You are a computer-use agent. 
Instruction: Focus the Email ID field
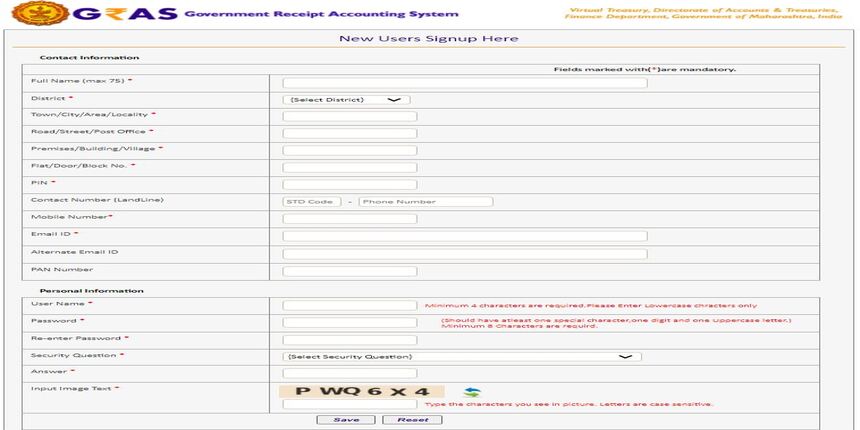[x=465, y=236]
